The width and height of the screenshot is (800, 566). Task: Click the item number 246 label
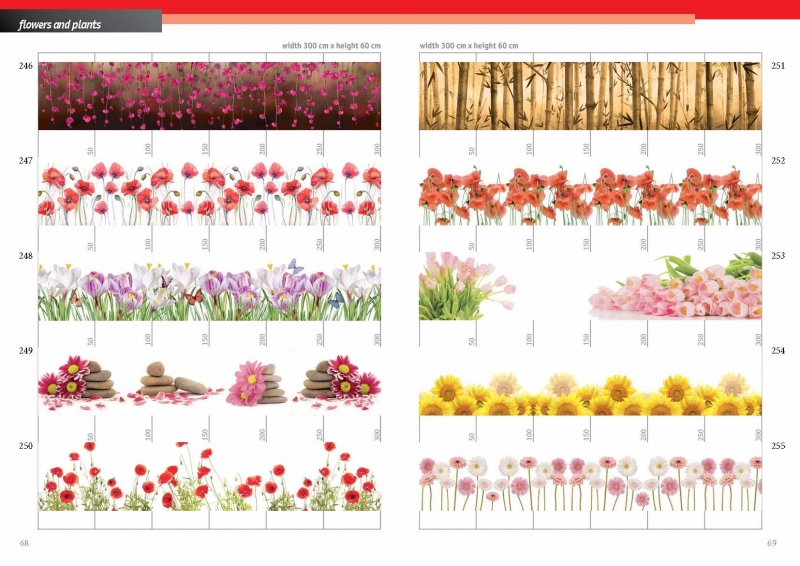(26, 66)
